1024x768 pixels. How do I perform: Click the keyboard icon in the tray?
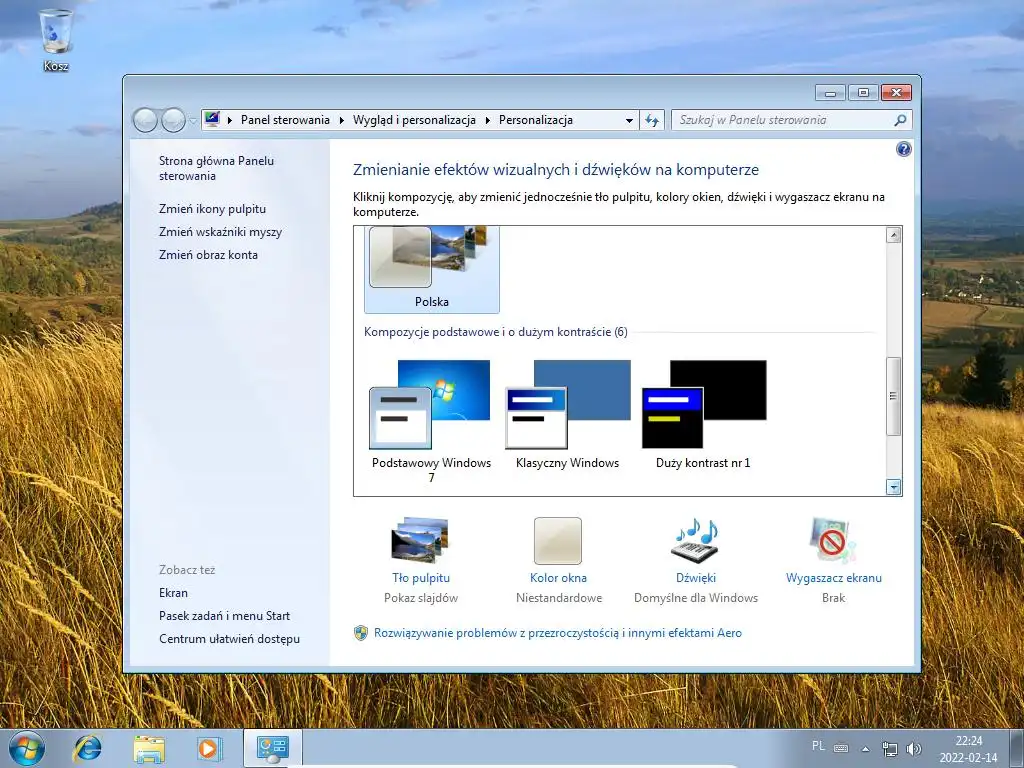pyautogui.click(x=841, y=748)
